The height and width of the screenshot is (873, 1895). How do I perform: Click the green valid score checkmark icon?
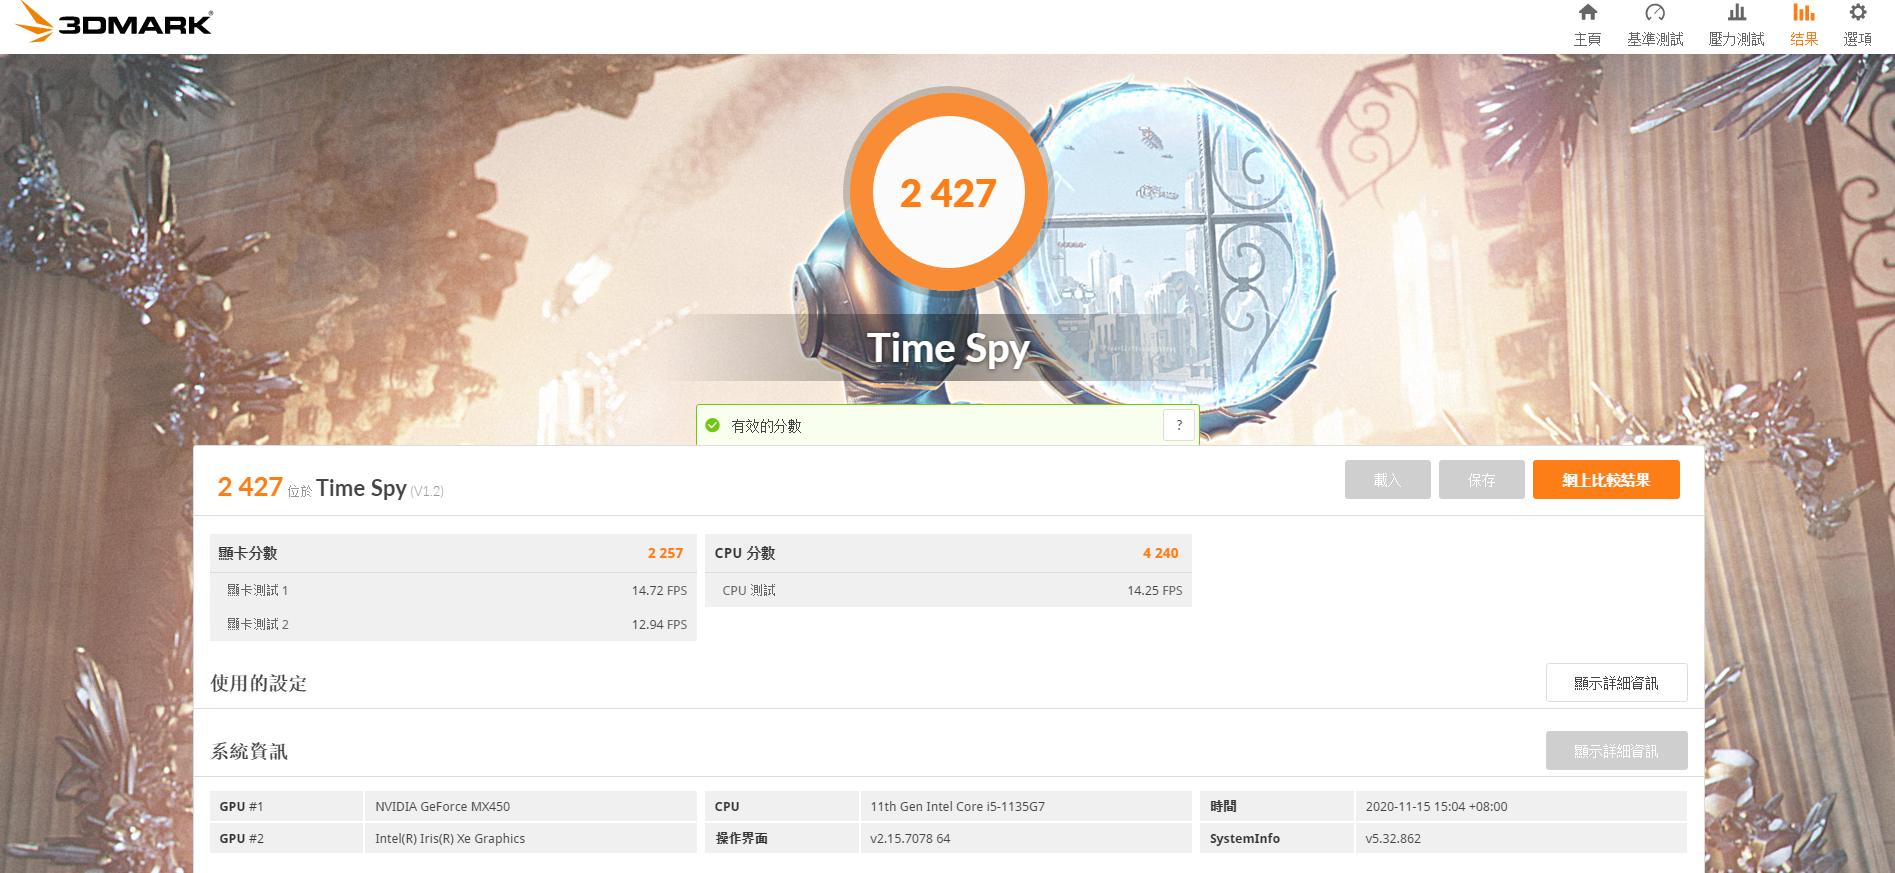click(712, 425)
